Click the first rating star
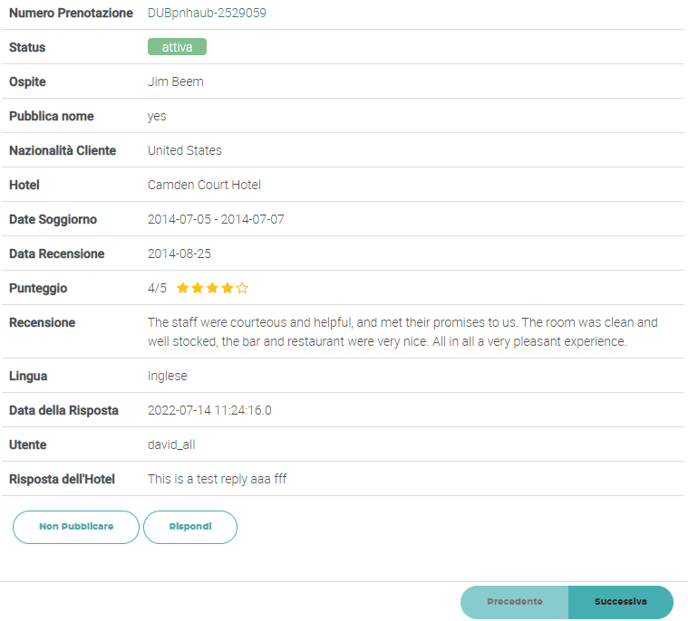 183,288
